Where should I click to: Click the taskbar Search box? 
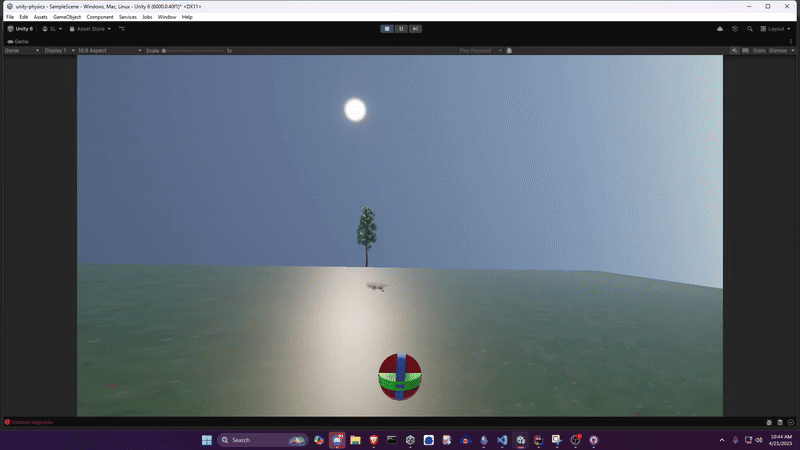[x=262, y=440]
